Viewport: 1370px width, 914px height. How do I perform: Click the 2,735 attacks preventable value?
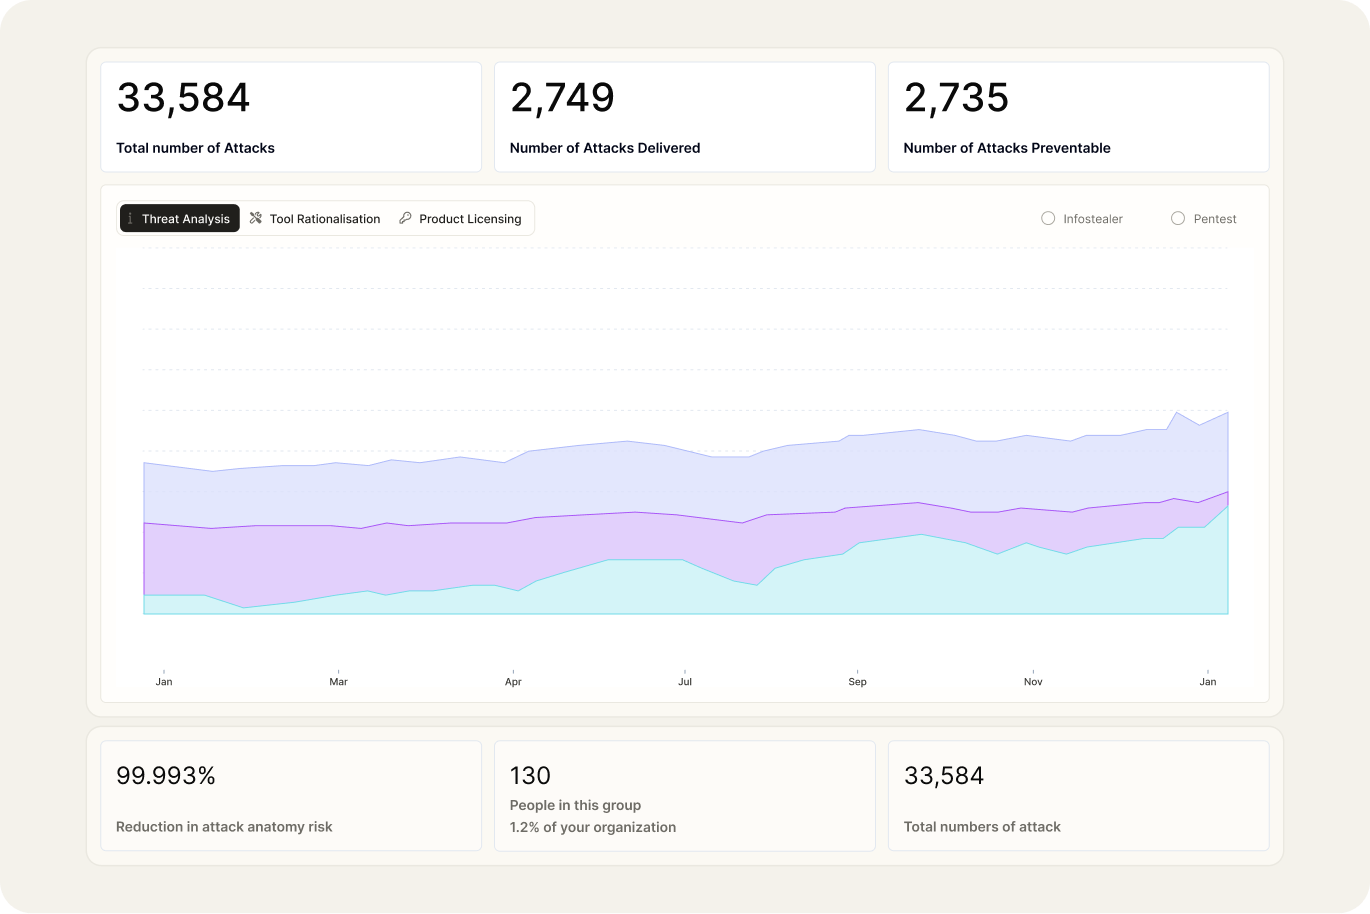(x=956, y=97)
